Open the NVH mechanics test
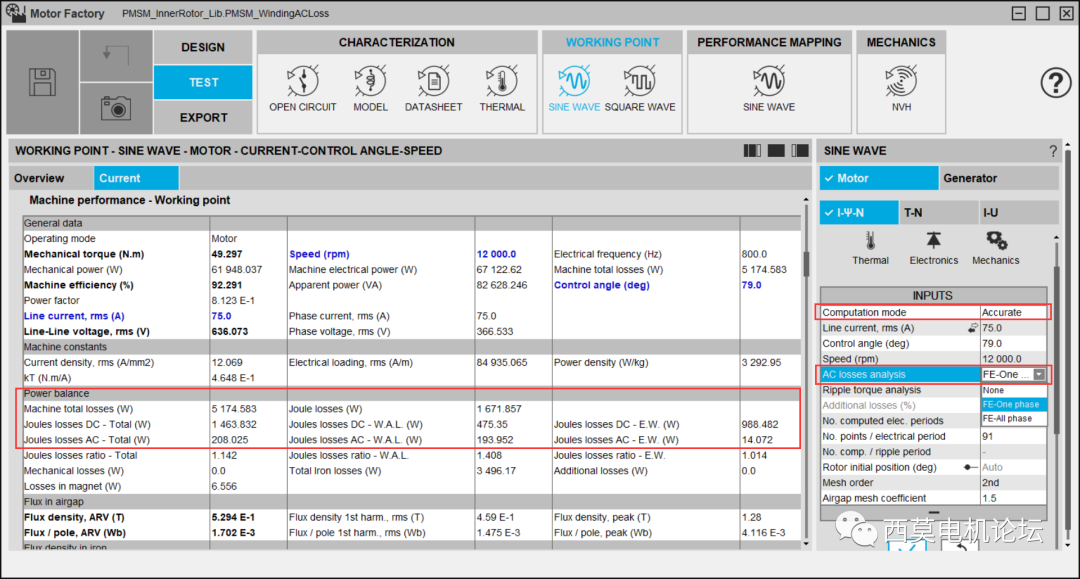 point(901,82)
